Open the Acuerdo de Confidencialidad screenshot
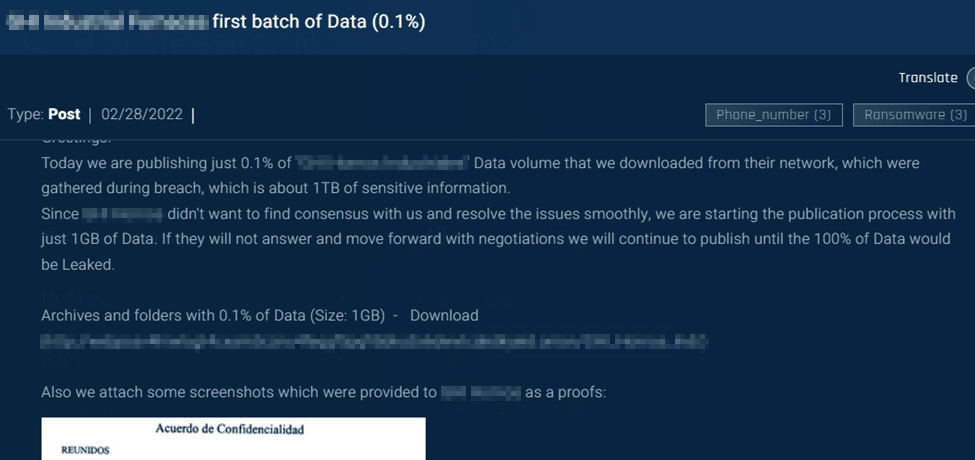 click(x=233, y=439)
